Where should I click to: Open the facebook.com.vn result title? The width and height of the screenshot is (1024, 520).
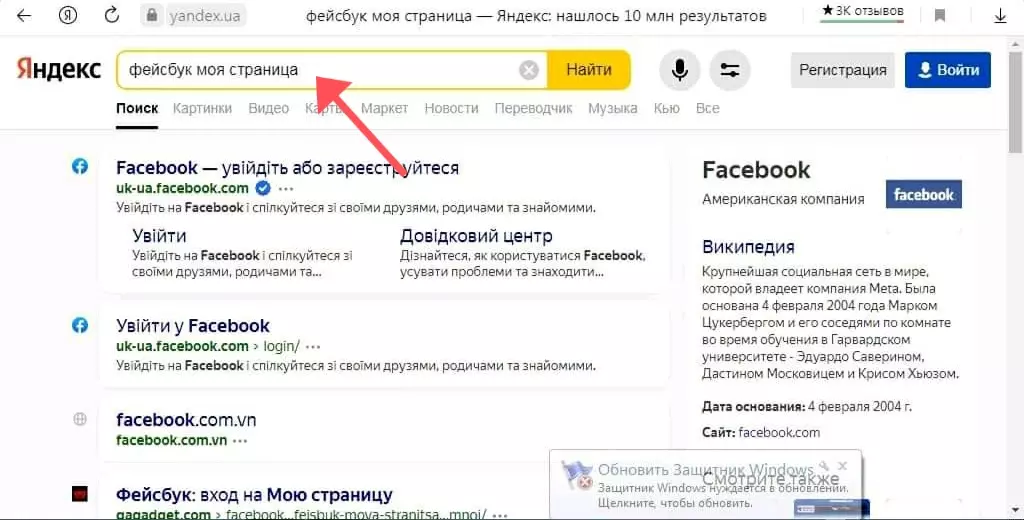186,419
